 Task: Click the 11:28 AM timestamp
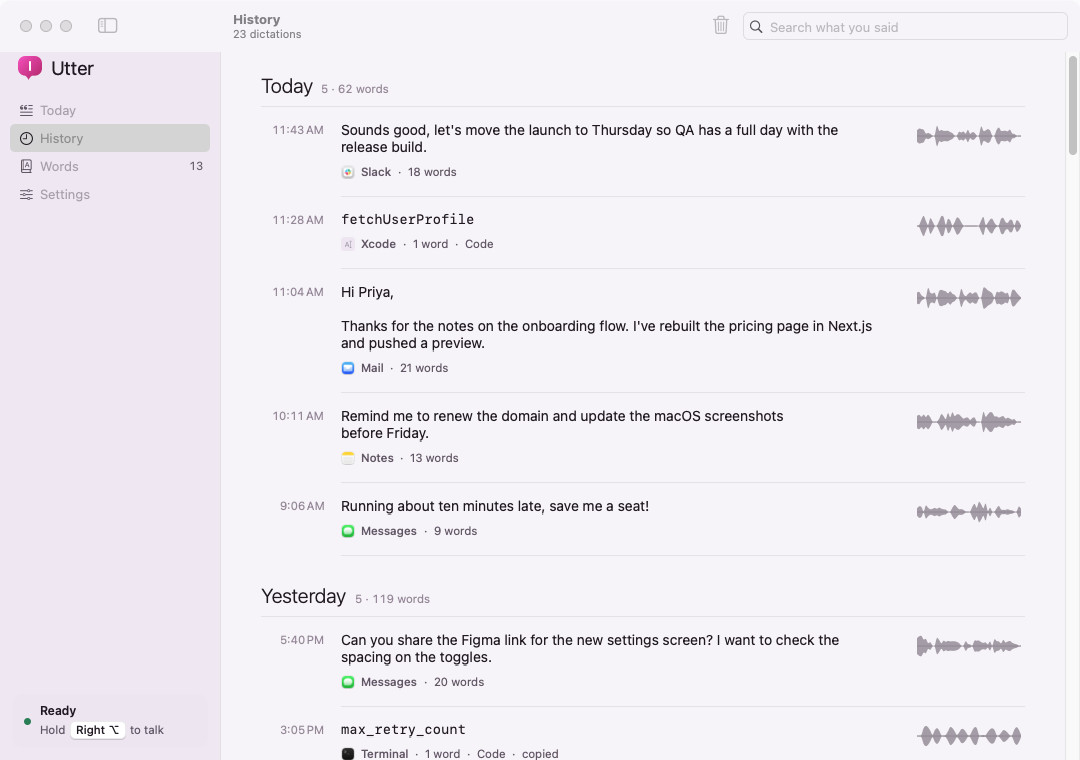[x=298, y=220]
